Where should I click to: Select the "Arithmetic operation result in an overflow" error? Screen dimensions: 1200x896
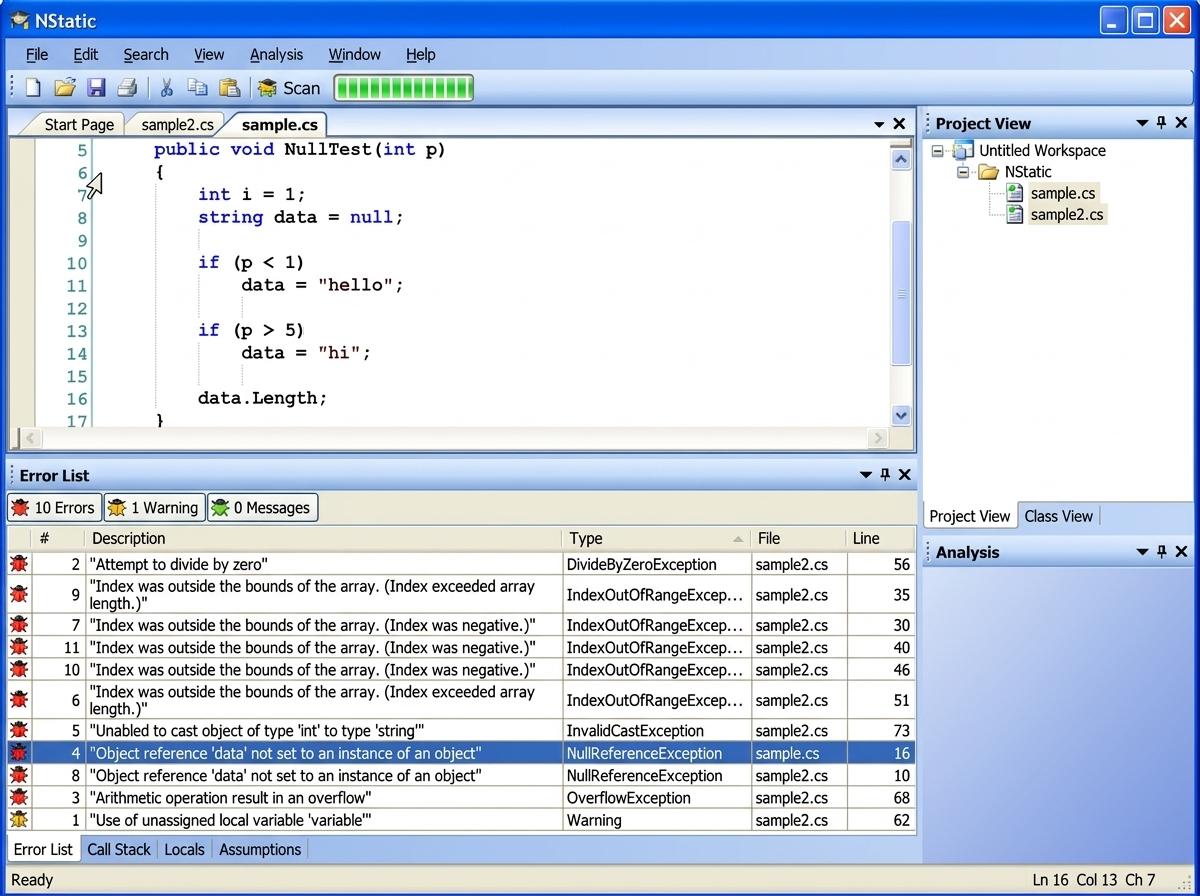[461, 798]
